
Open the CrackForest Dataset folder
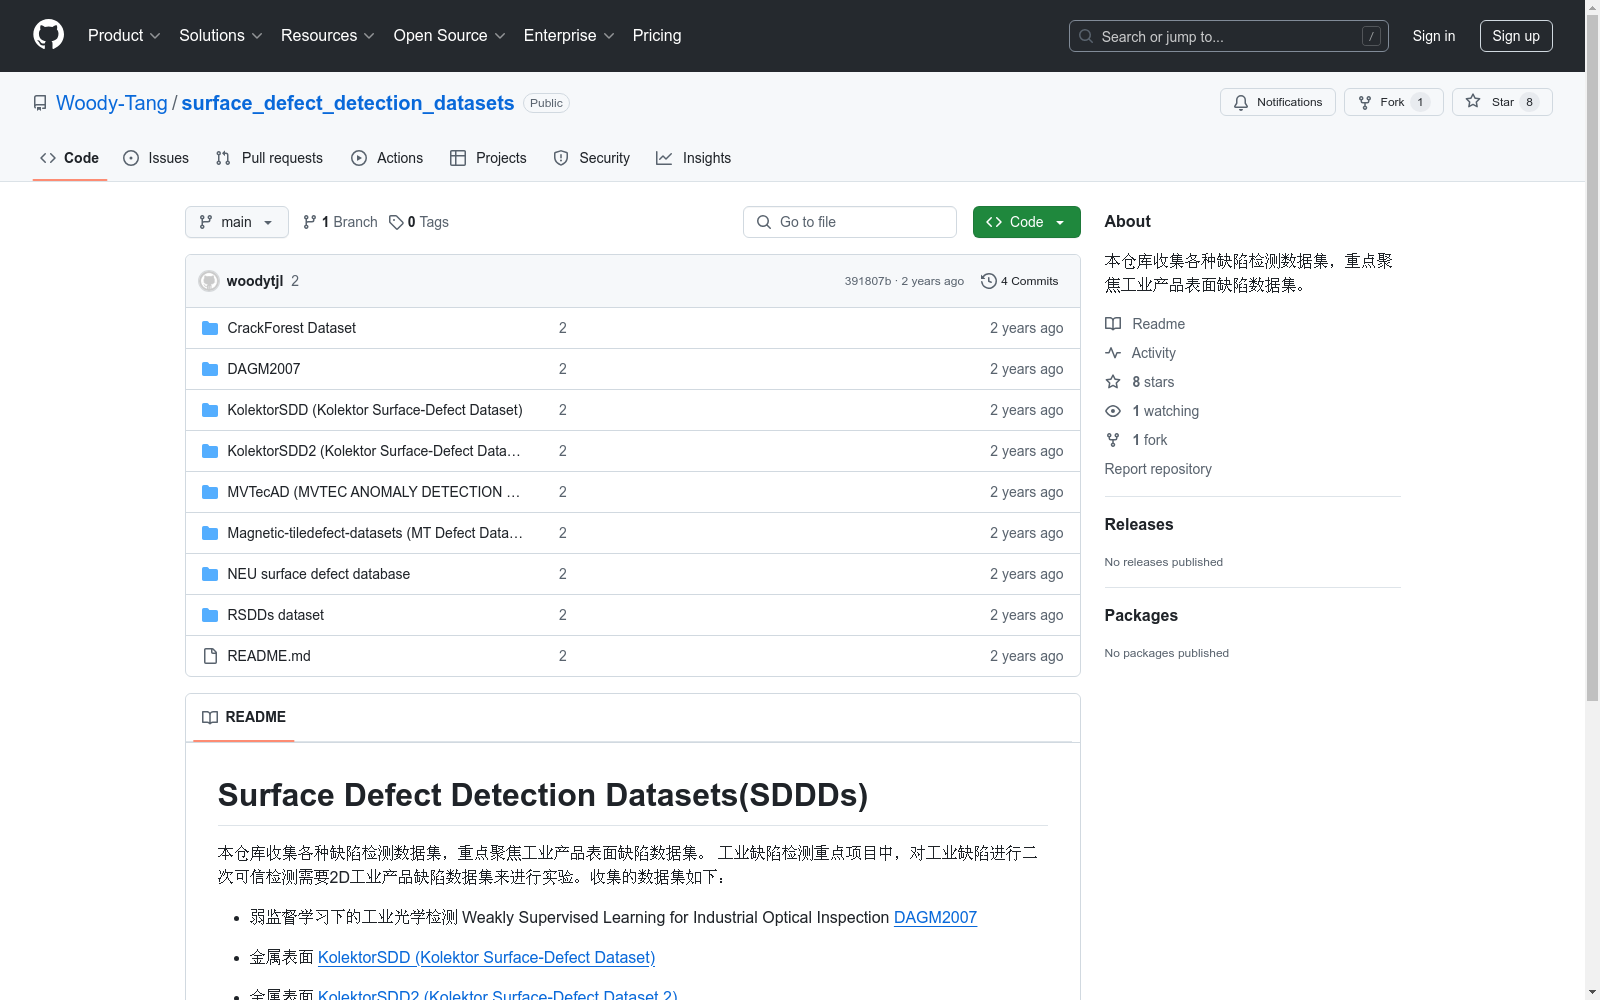pos(291,328)
